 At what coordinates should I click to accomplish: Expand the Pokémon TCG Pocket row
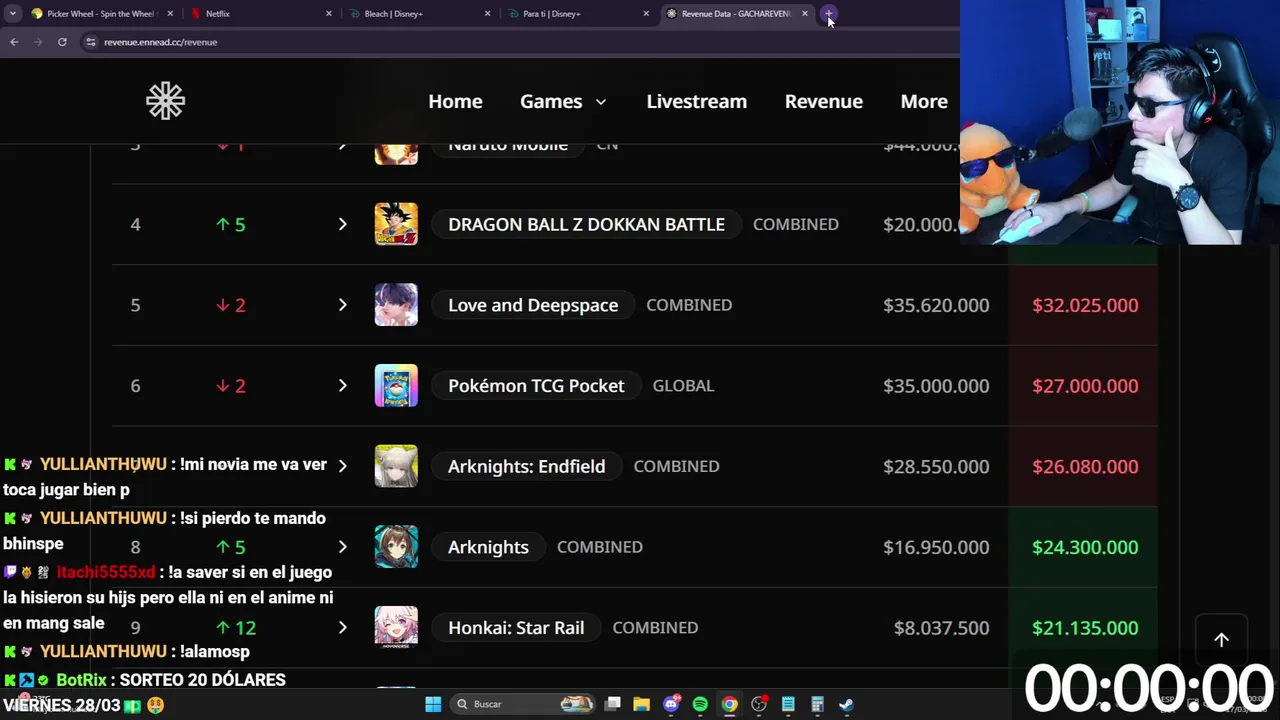click(342, 385)
